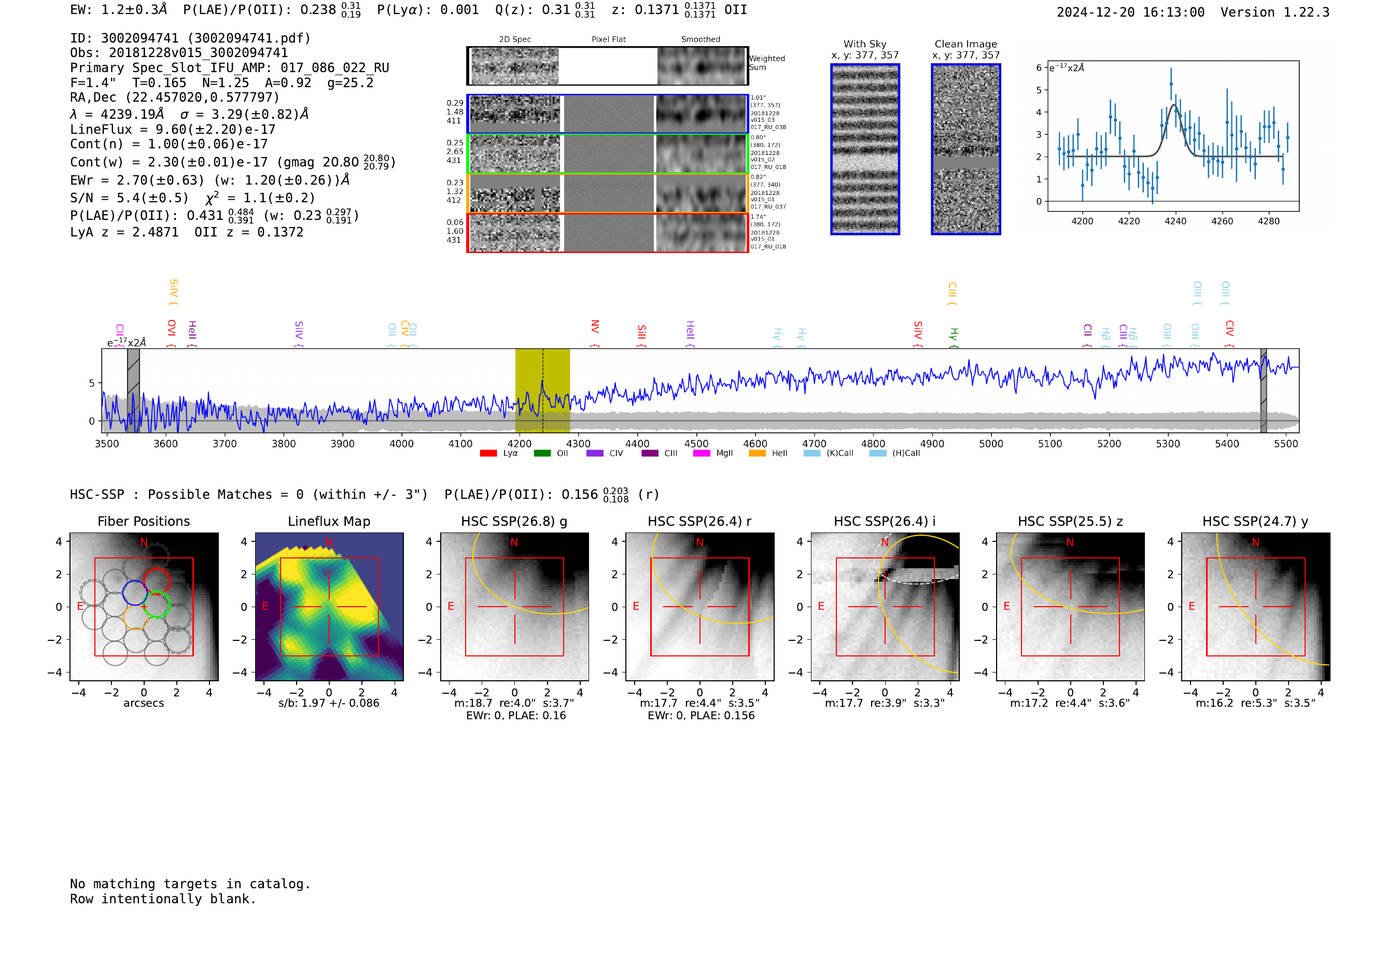Viewport: 1400px width, 953px height.
Task: Select the HSC SSP(26.4) i cutout
Action: (885, 607)
